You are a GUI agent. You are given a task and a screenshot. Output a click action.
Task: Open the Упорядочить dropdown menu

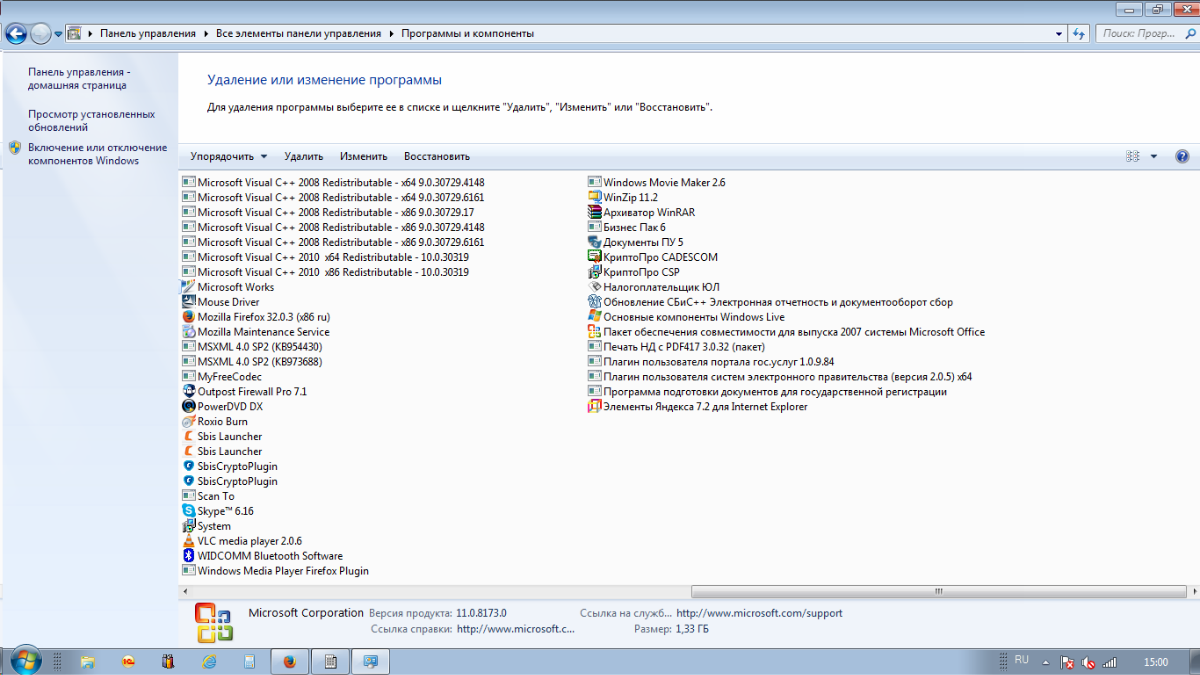point(229,157)
